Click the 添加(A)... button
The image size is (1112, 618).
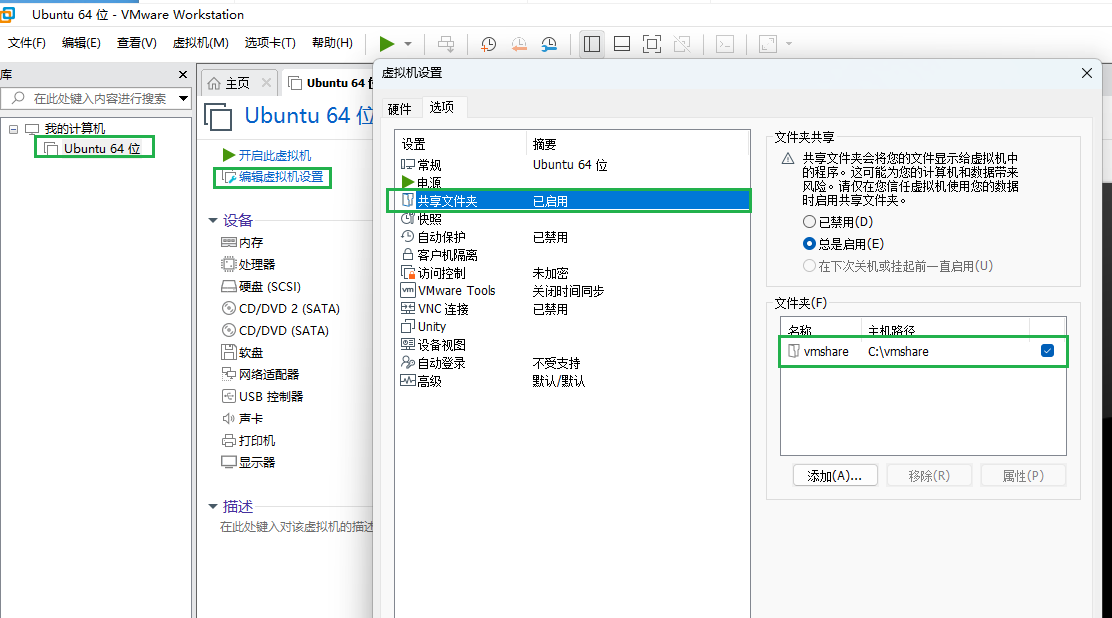(835, 476)
